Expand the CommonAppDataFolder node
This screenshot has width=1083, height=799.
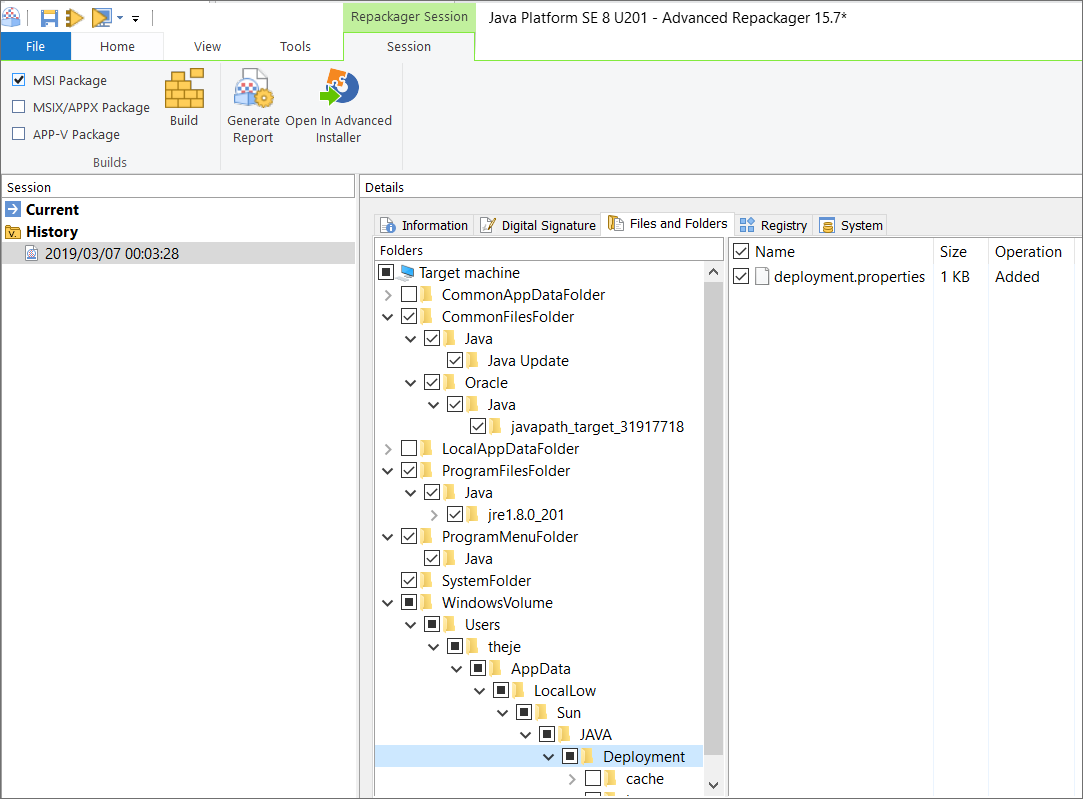388,296
